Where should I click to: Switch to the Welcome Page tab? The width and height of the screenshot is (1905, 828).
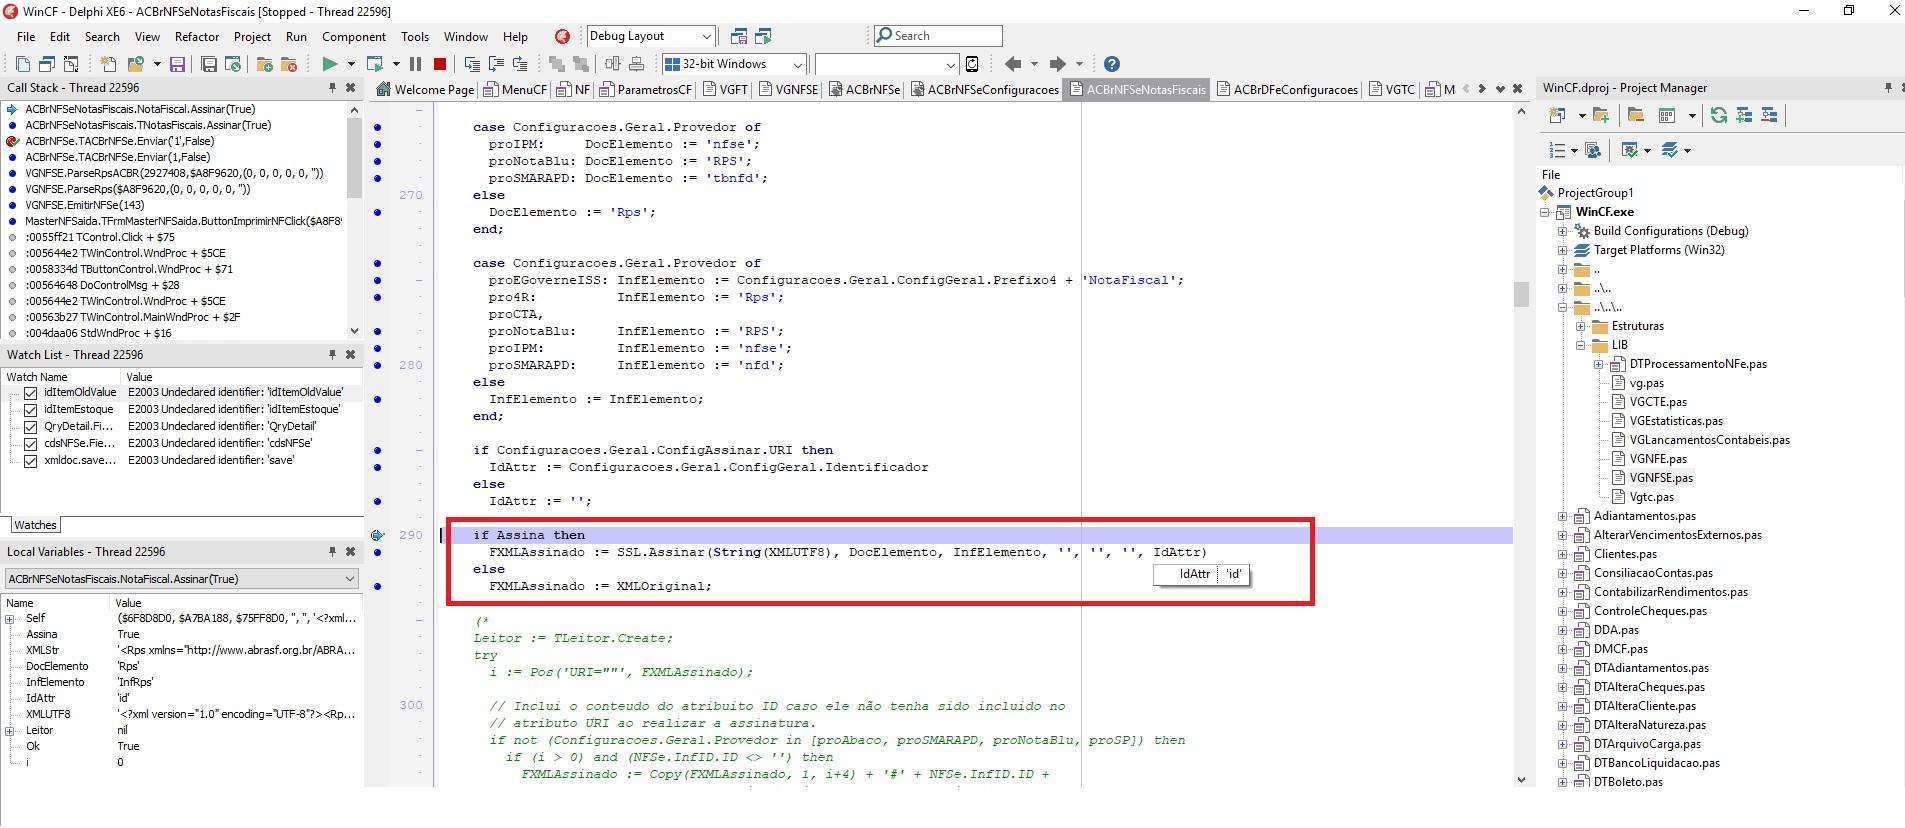pyautogui.click(x=425, y=89)
